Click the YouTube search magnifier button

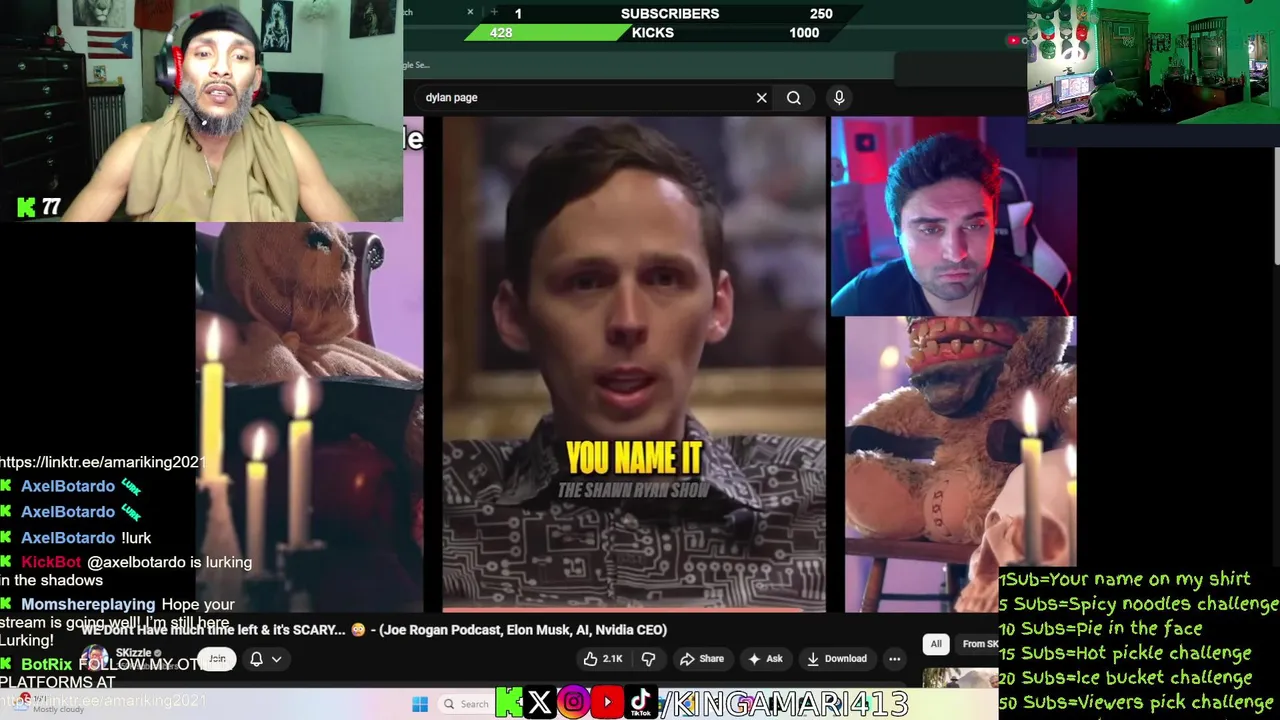click(793, 98)
